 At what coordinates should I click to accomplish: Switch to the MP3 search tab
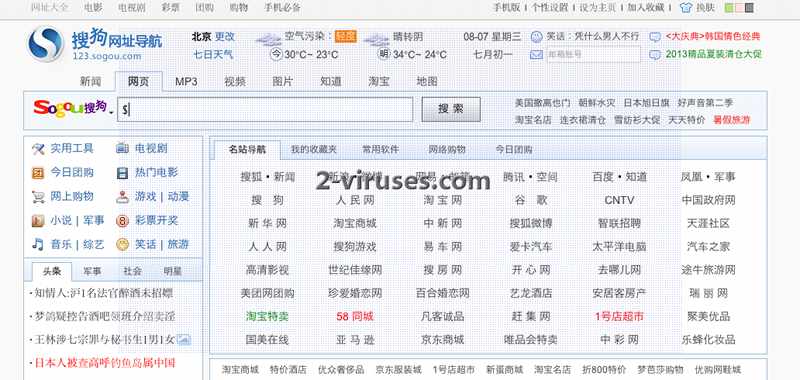186,81
